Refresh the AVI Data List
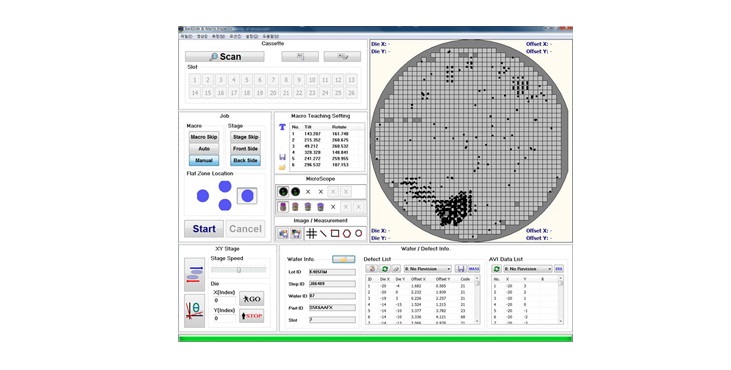731x370 pixels. click(497, 269)
